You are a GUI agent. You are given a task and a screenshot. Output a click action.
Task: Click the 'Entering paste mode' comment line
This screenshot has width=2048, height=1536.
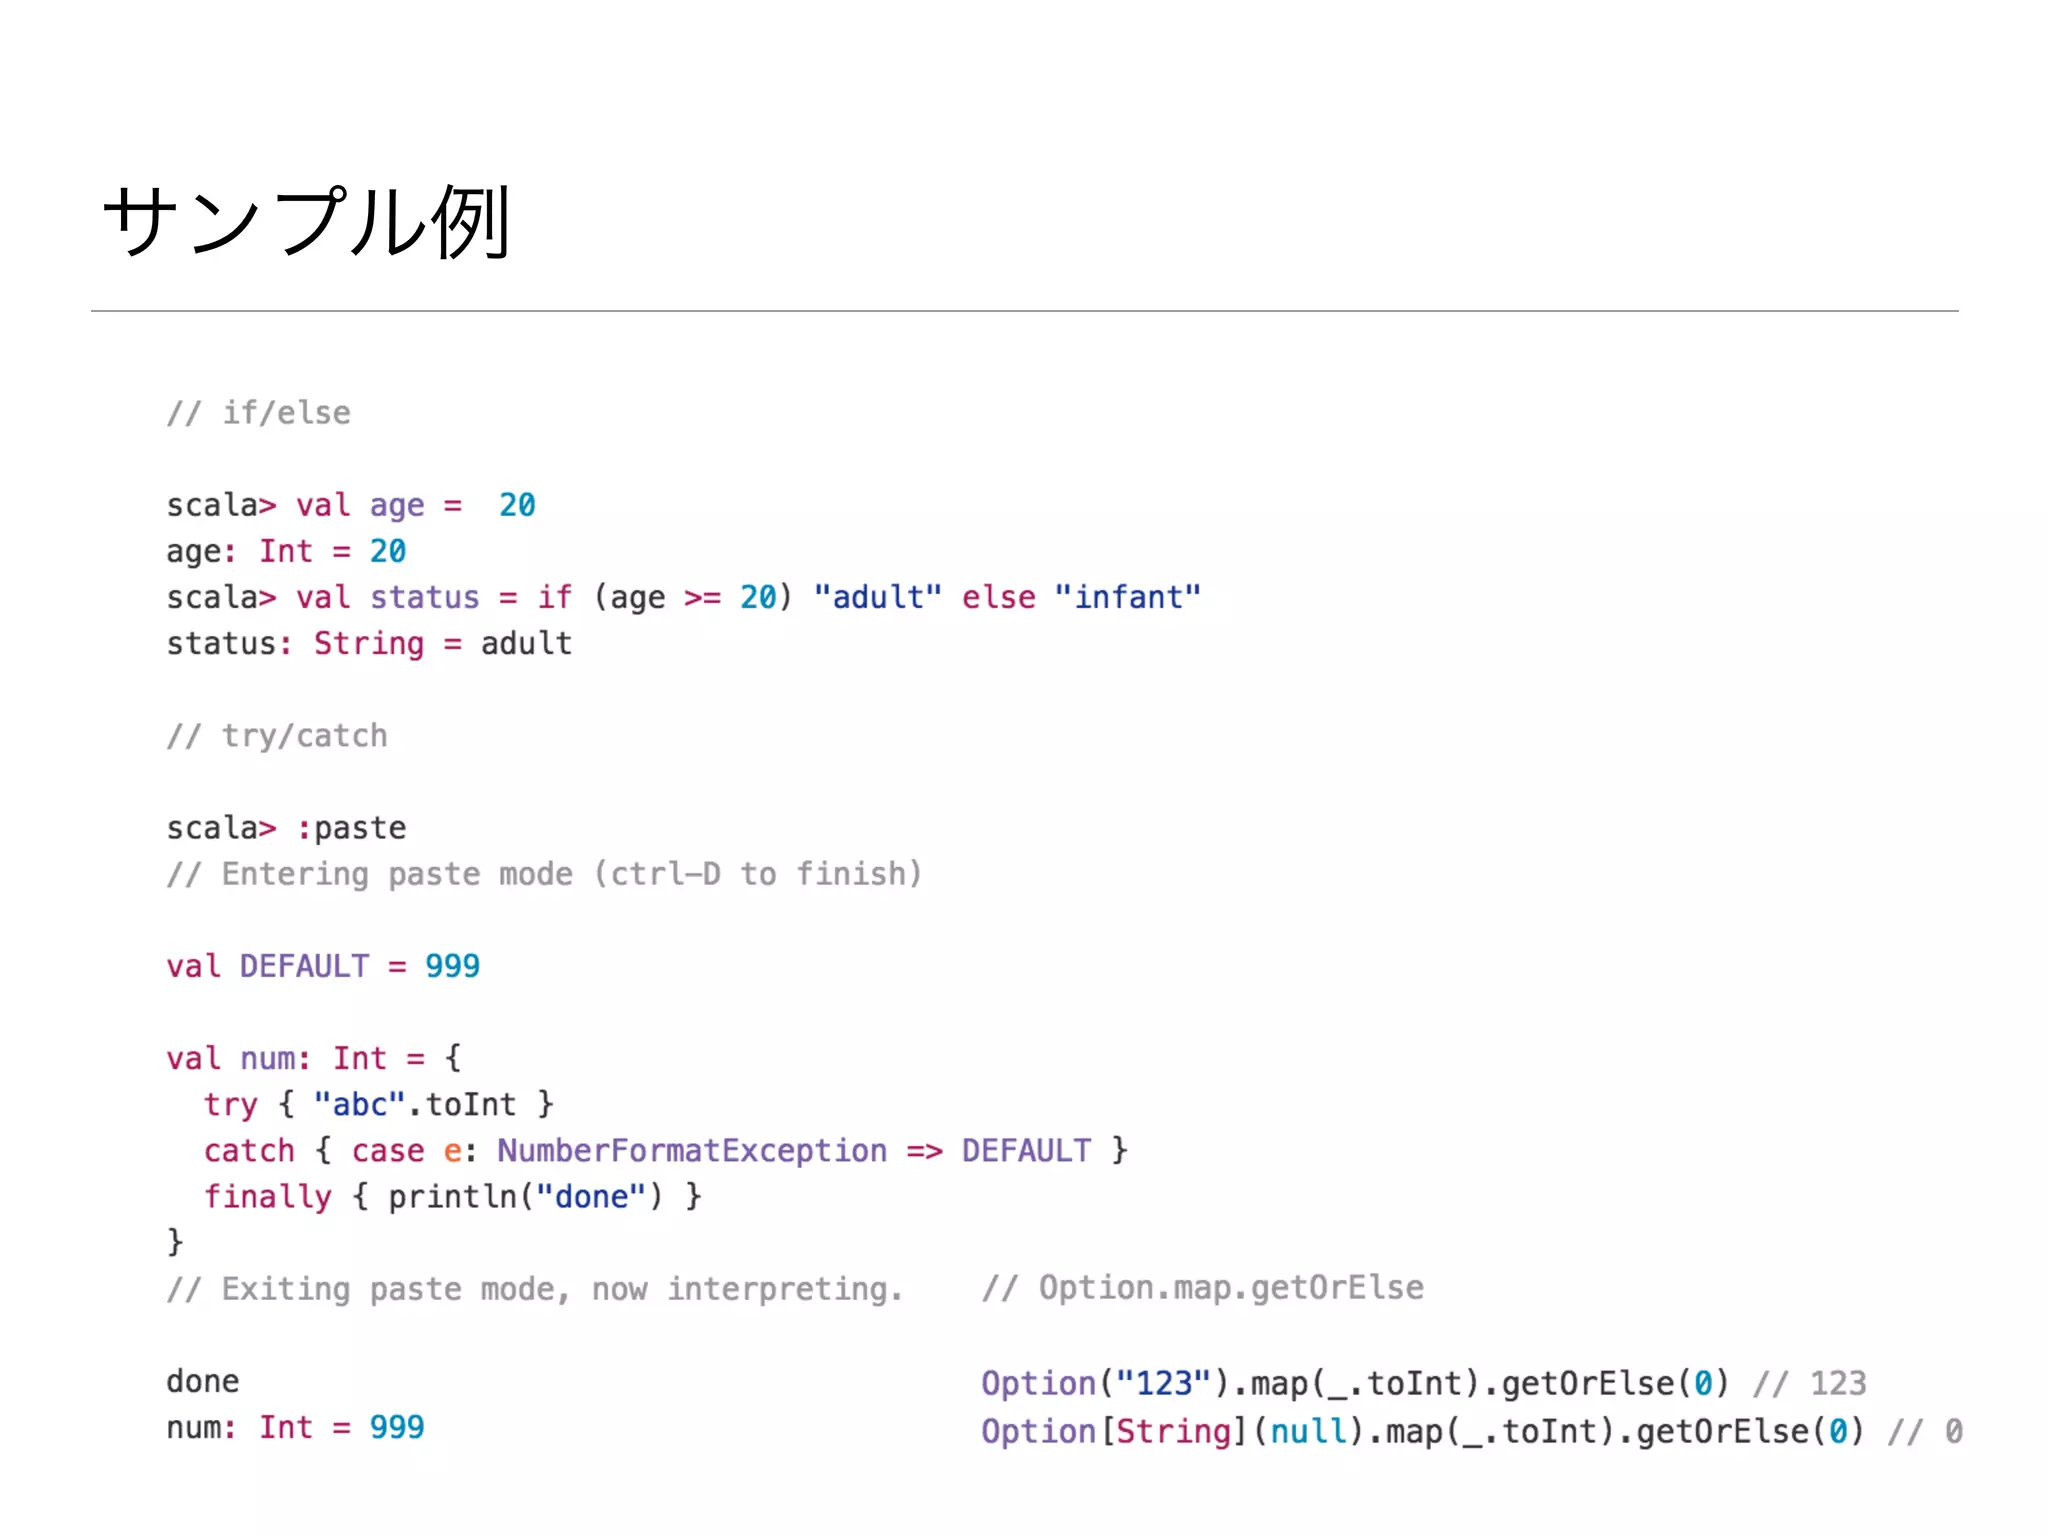coord(544,874)
